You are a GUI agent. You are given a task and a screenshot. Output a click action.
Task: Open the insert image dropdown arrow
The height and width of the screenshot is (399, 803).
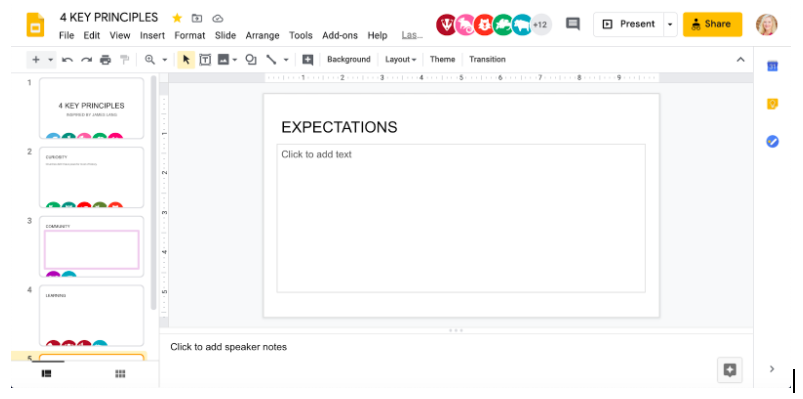[235, 60]
